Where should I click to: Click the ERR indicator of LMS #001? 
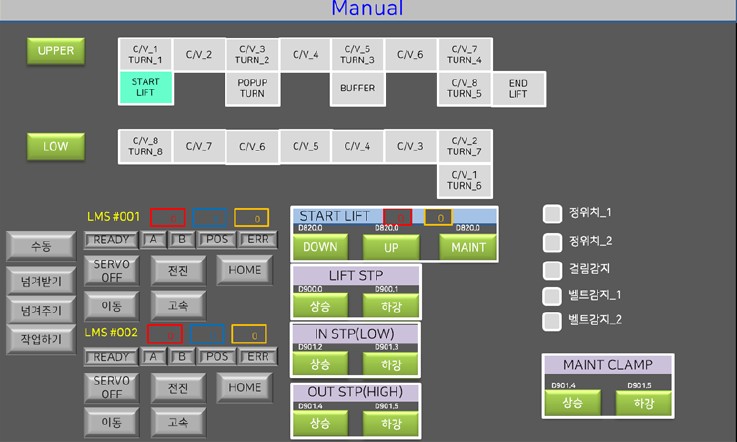(x=258, y=240)
